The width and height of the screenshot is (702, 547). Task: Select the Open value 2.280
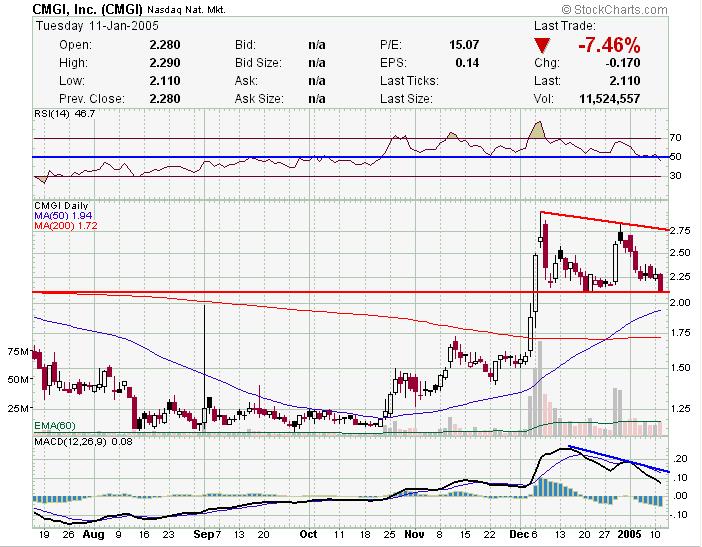[165, 45]
